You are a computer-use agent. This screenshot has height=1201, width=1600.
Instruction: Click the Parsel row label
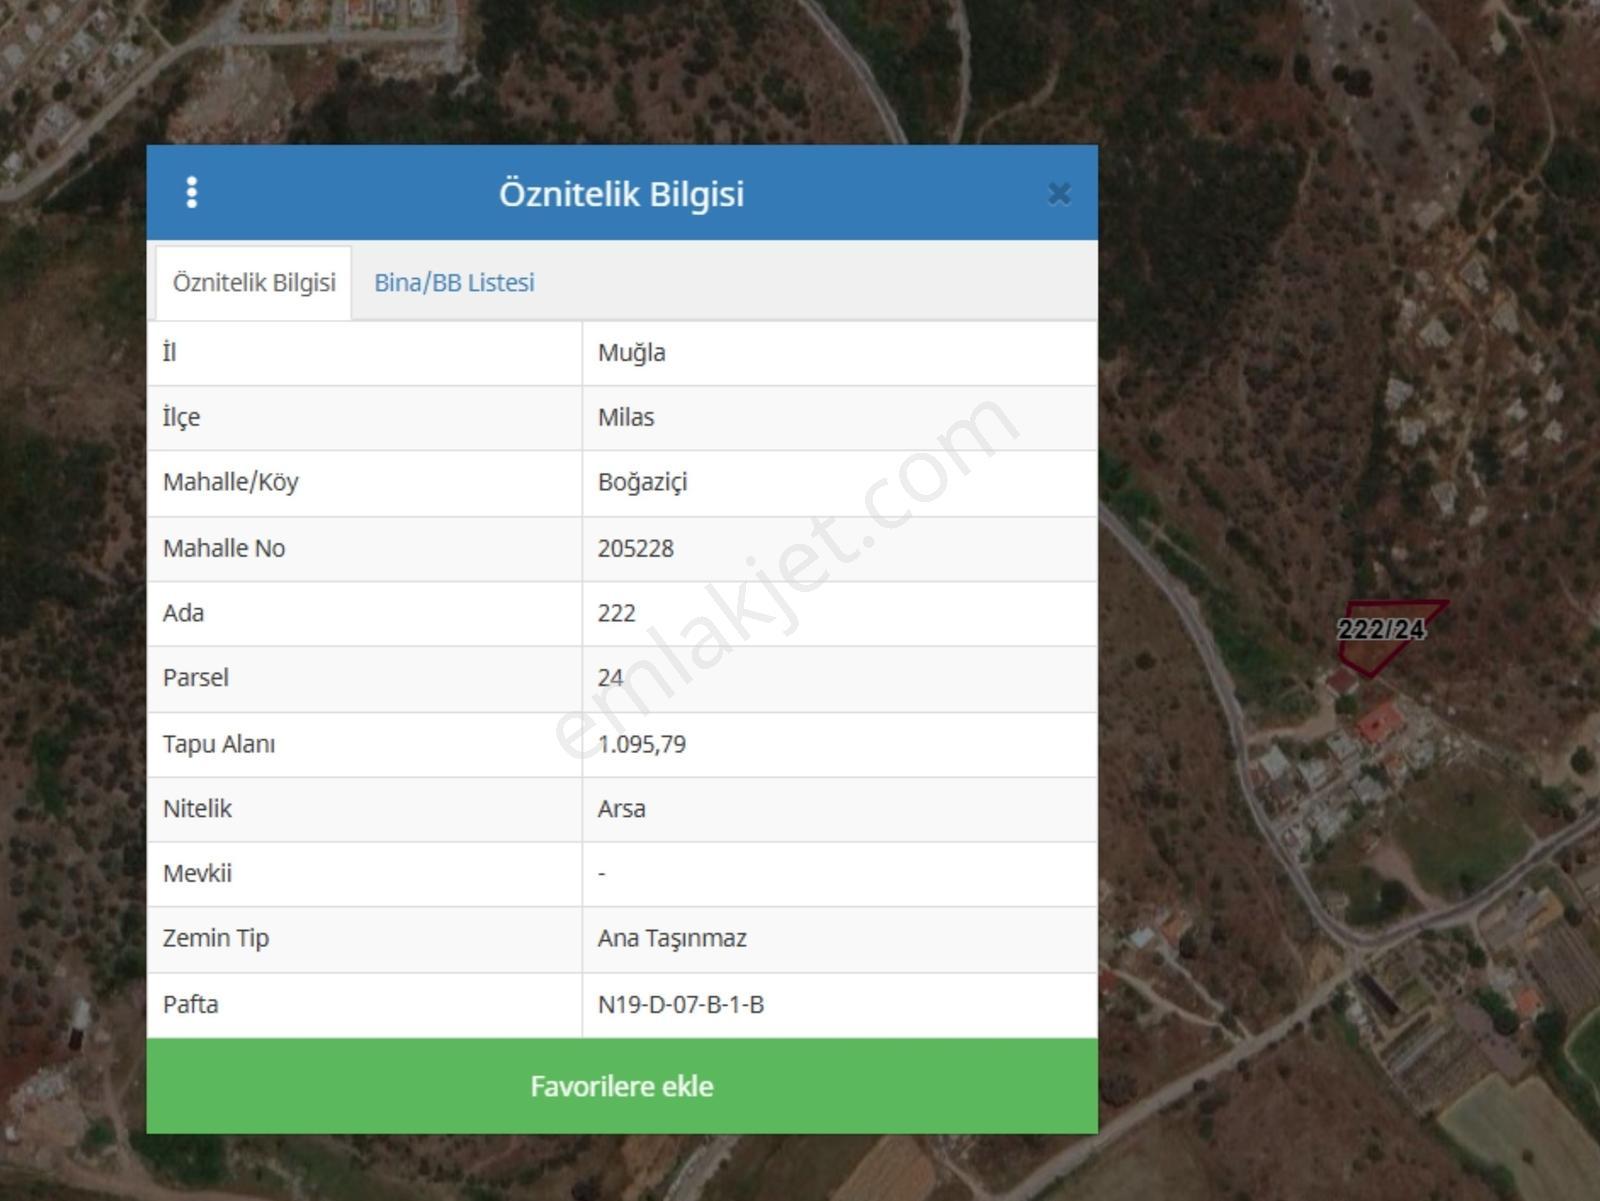[196, 678]
